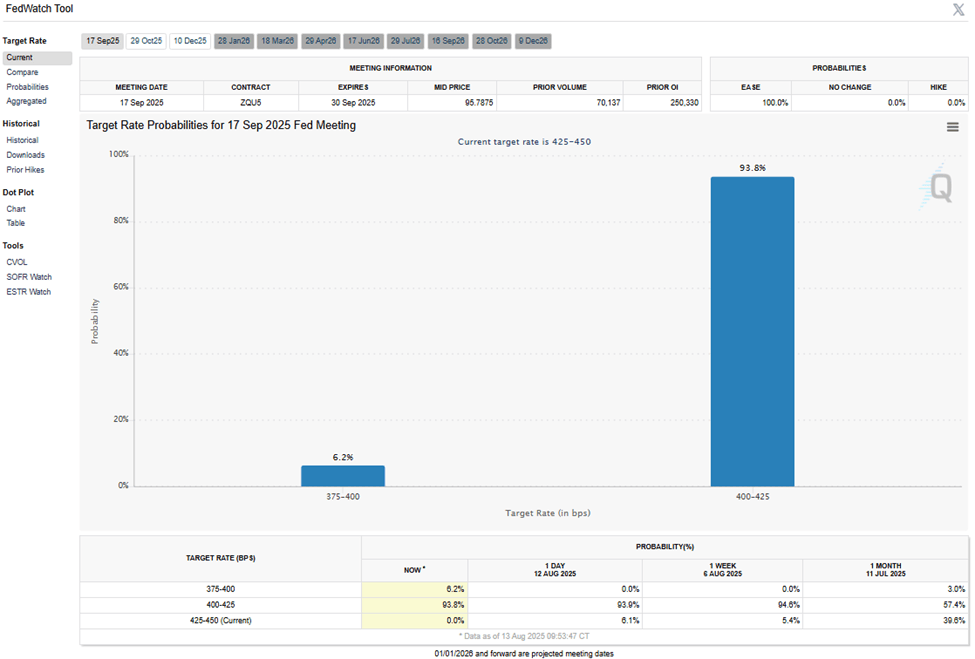
Task: Select the 29 Oct25 meeting tab
Action: click(x=146, y=41)
